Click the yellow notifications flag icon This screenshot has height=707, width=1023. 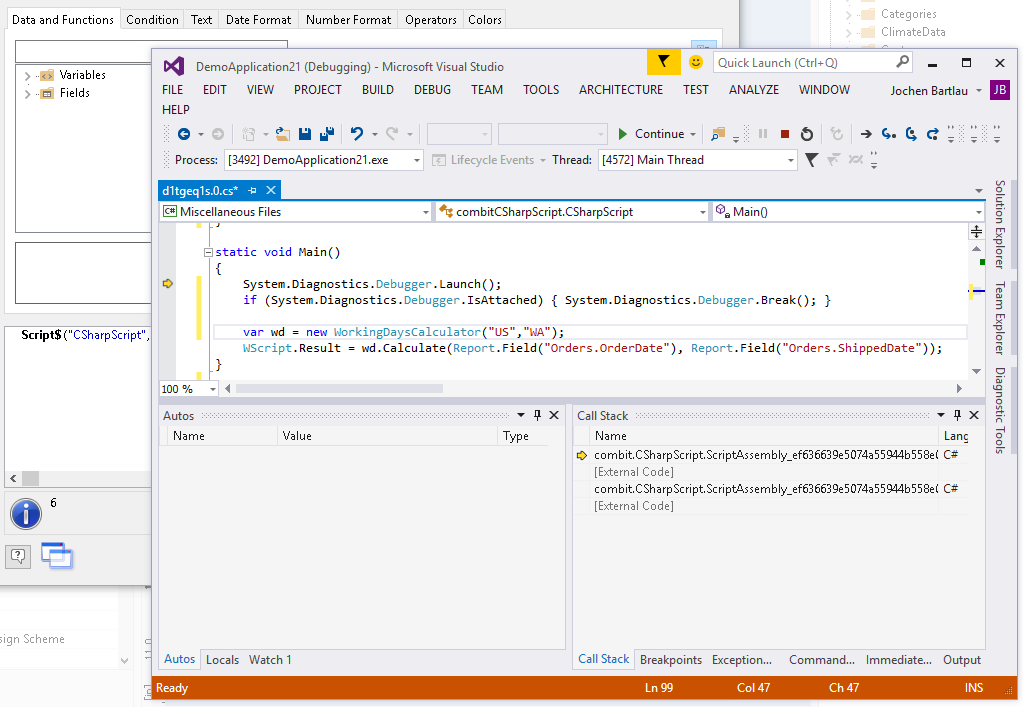[x=664, y=62]
